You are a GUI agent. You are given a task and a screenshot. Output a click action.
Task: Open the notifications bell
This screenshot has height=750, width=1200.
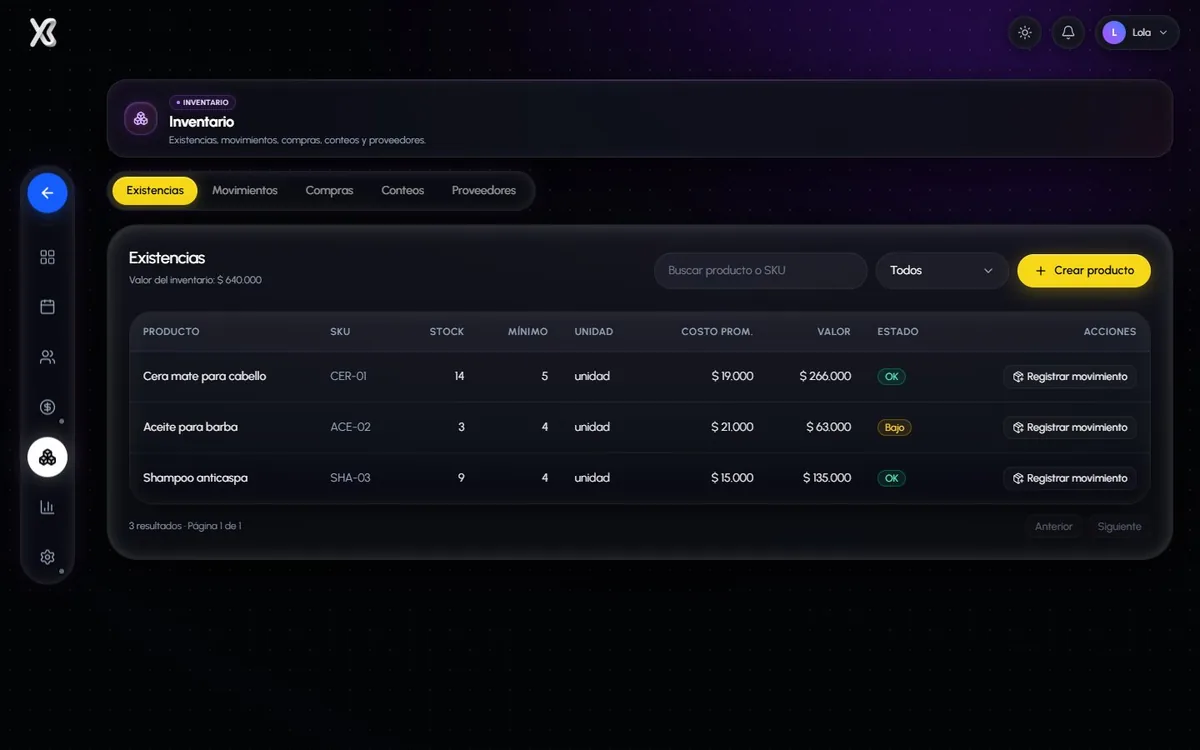point(1068,33)
